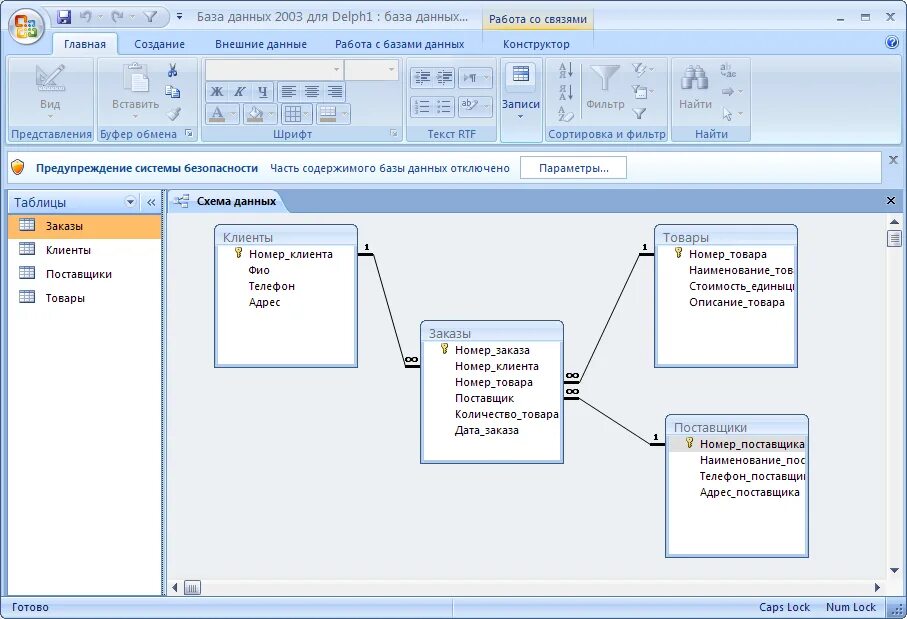907x619 pixels.
Task: Sort ascending with the А-Я arrow icon
Action: click(566, 71)
